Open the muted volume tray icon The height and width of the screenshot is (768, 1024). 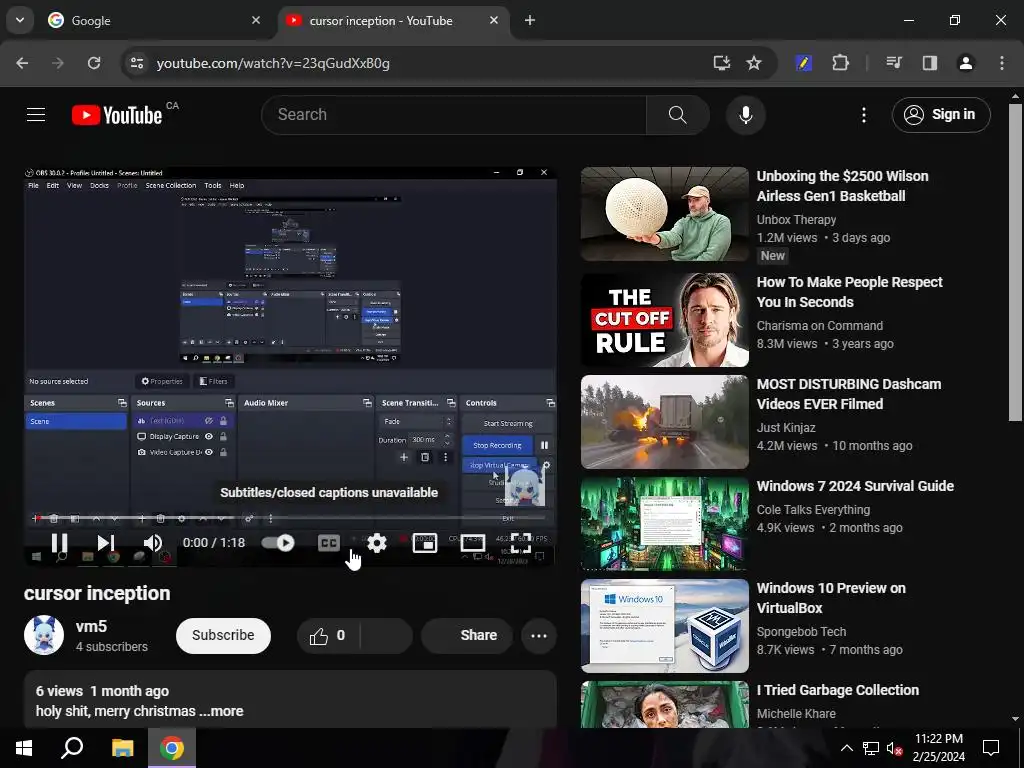(x=895, y=748)
